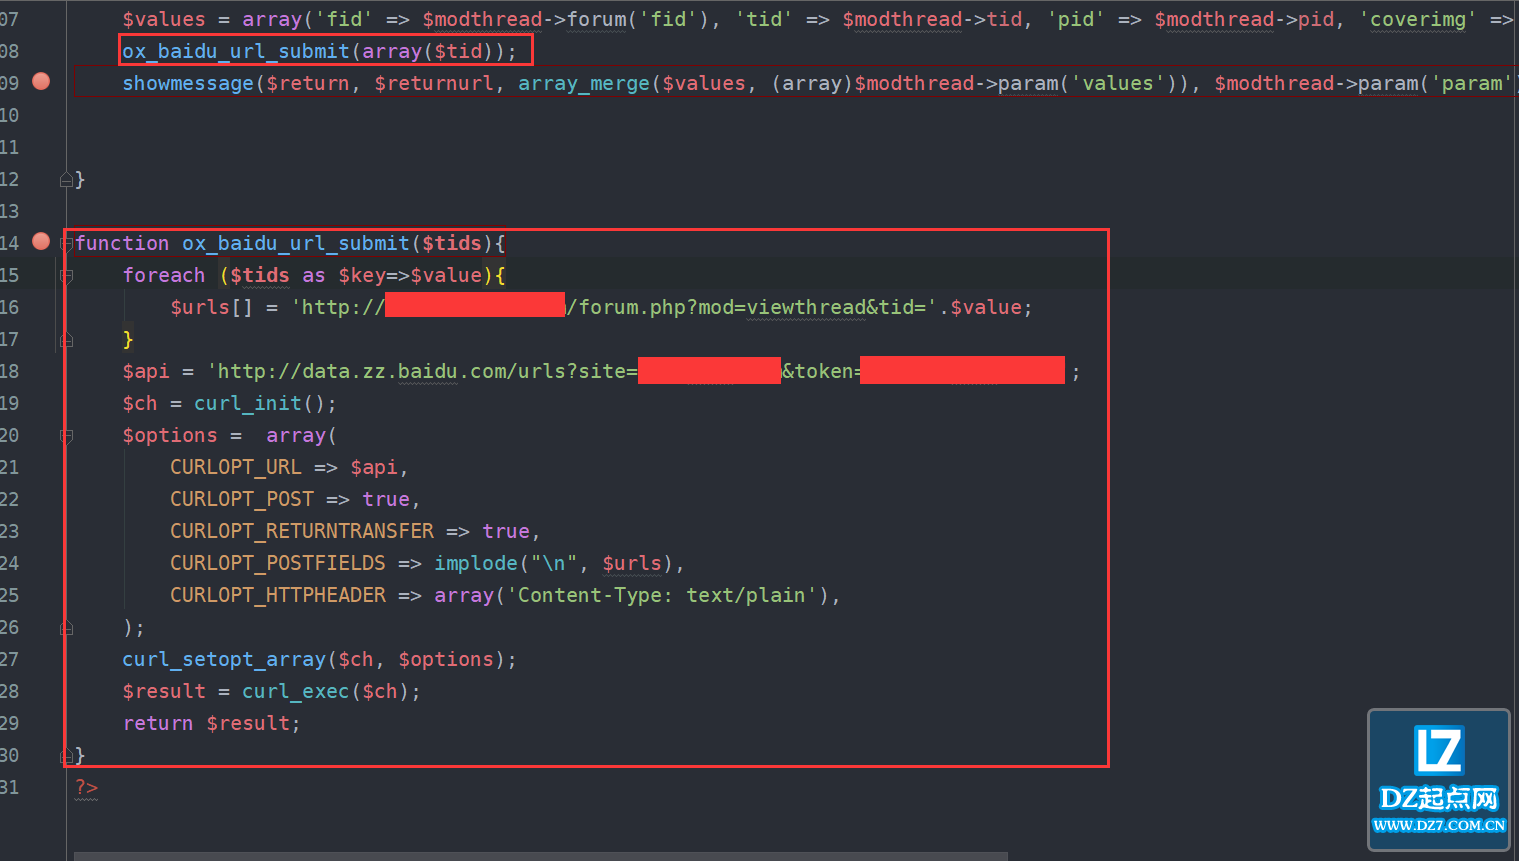Click the PHP closing tag ?>

pos(86,787)
